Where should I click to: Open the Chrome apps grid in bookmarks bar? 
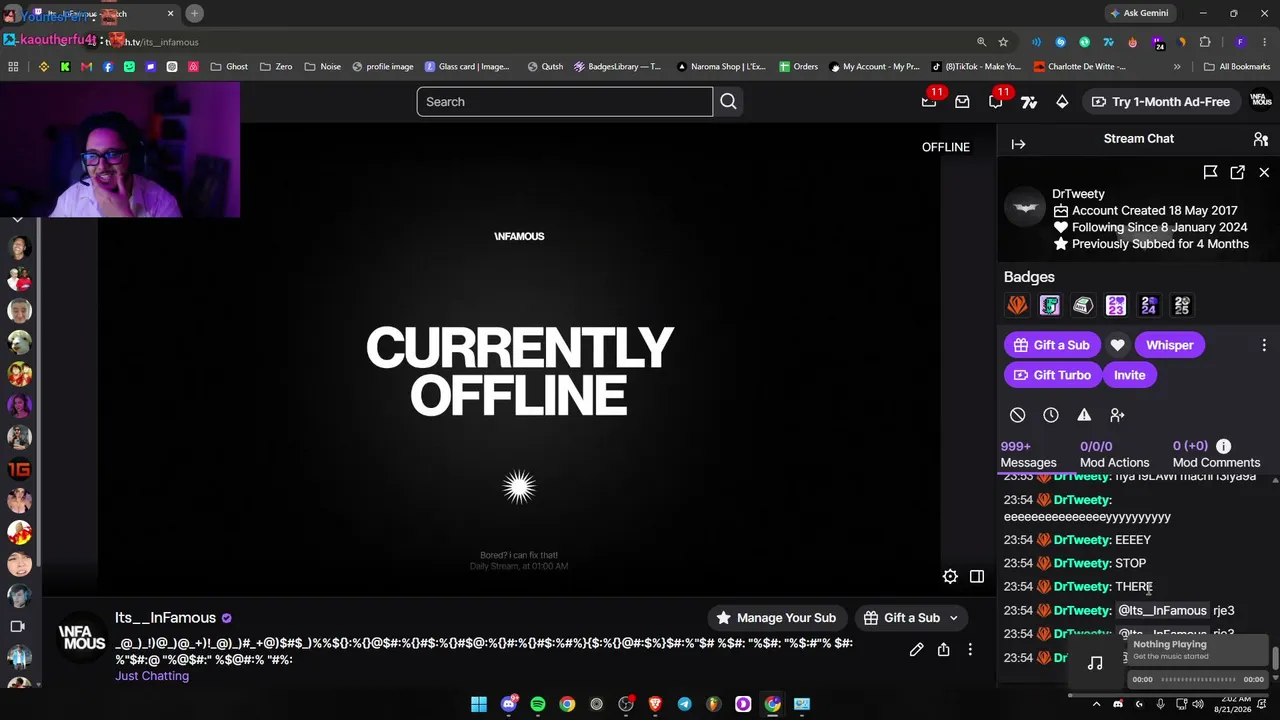(x=13, y=67)
